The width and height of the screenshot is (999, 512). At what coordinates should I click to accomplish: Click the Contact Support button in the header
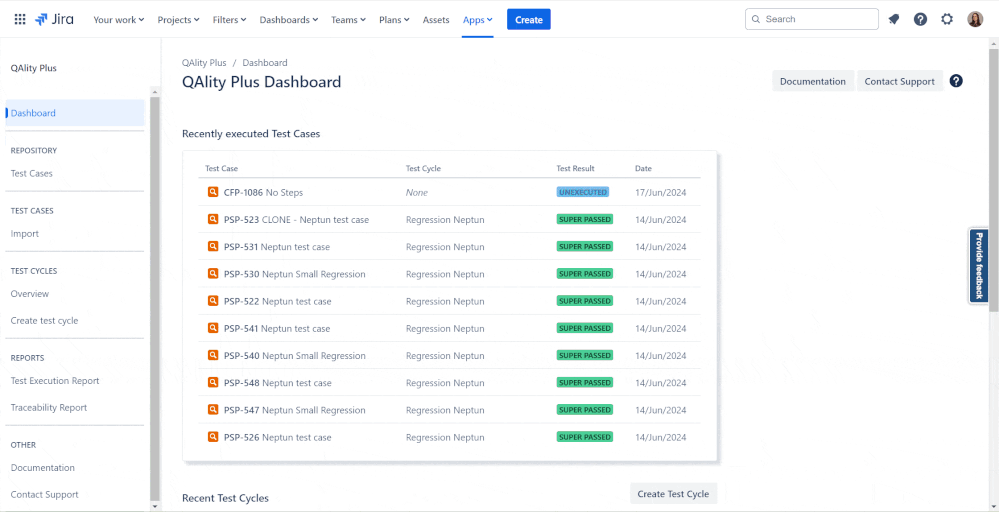(900, 81)
